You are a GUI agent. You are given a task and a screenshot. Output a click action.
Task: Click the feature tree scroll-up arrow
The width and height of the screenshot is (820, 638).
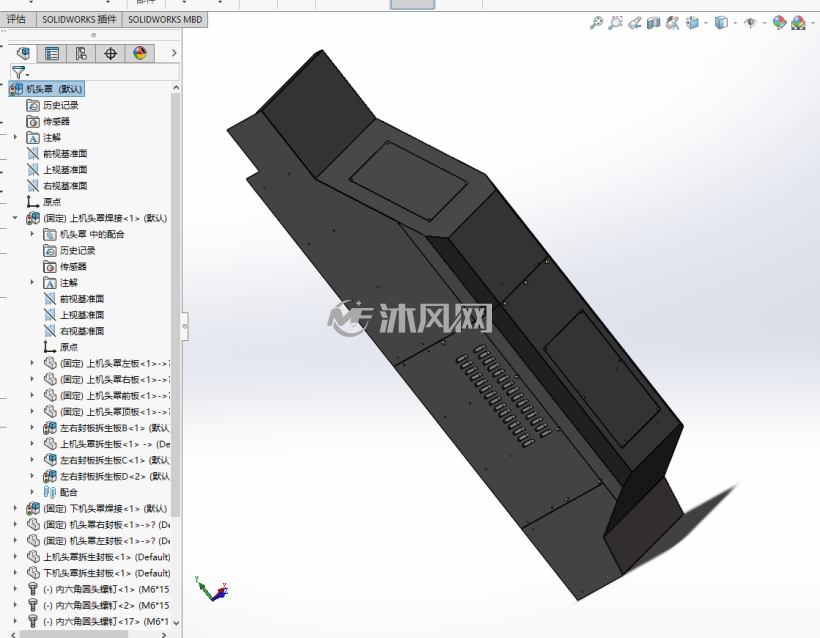(176, 87)
